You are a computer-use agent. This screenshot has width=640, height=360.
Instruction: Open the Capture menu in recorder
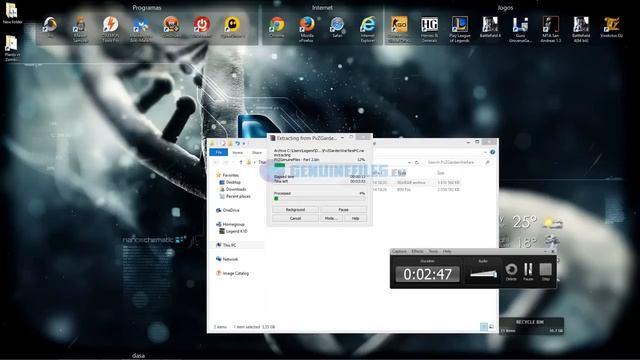point(399,251)
